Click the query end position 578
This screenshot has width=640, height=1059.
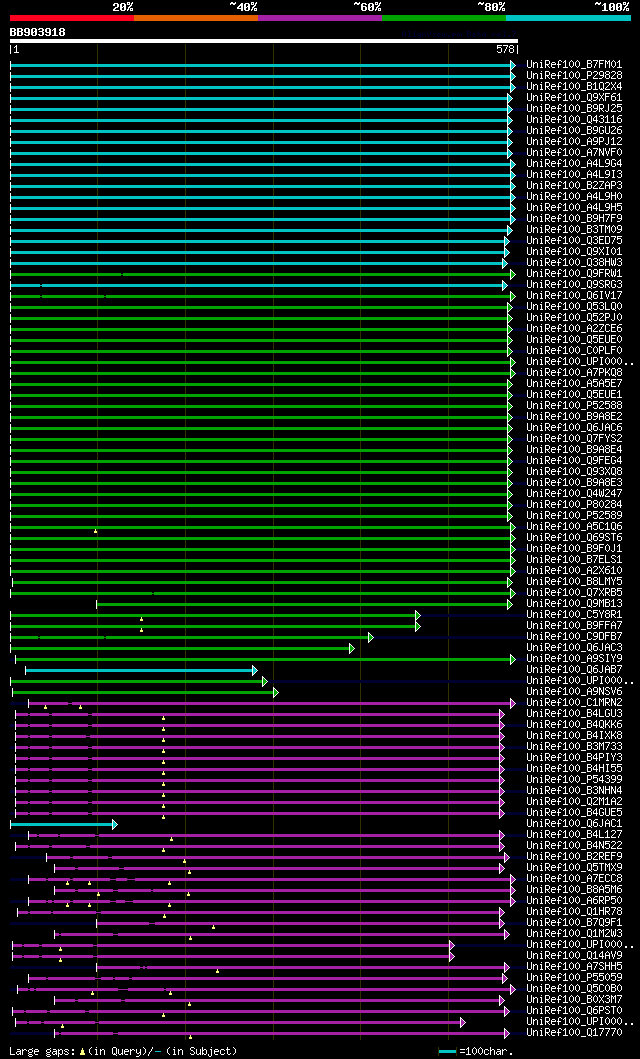505,49
